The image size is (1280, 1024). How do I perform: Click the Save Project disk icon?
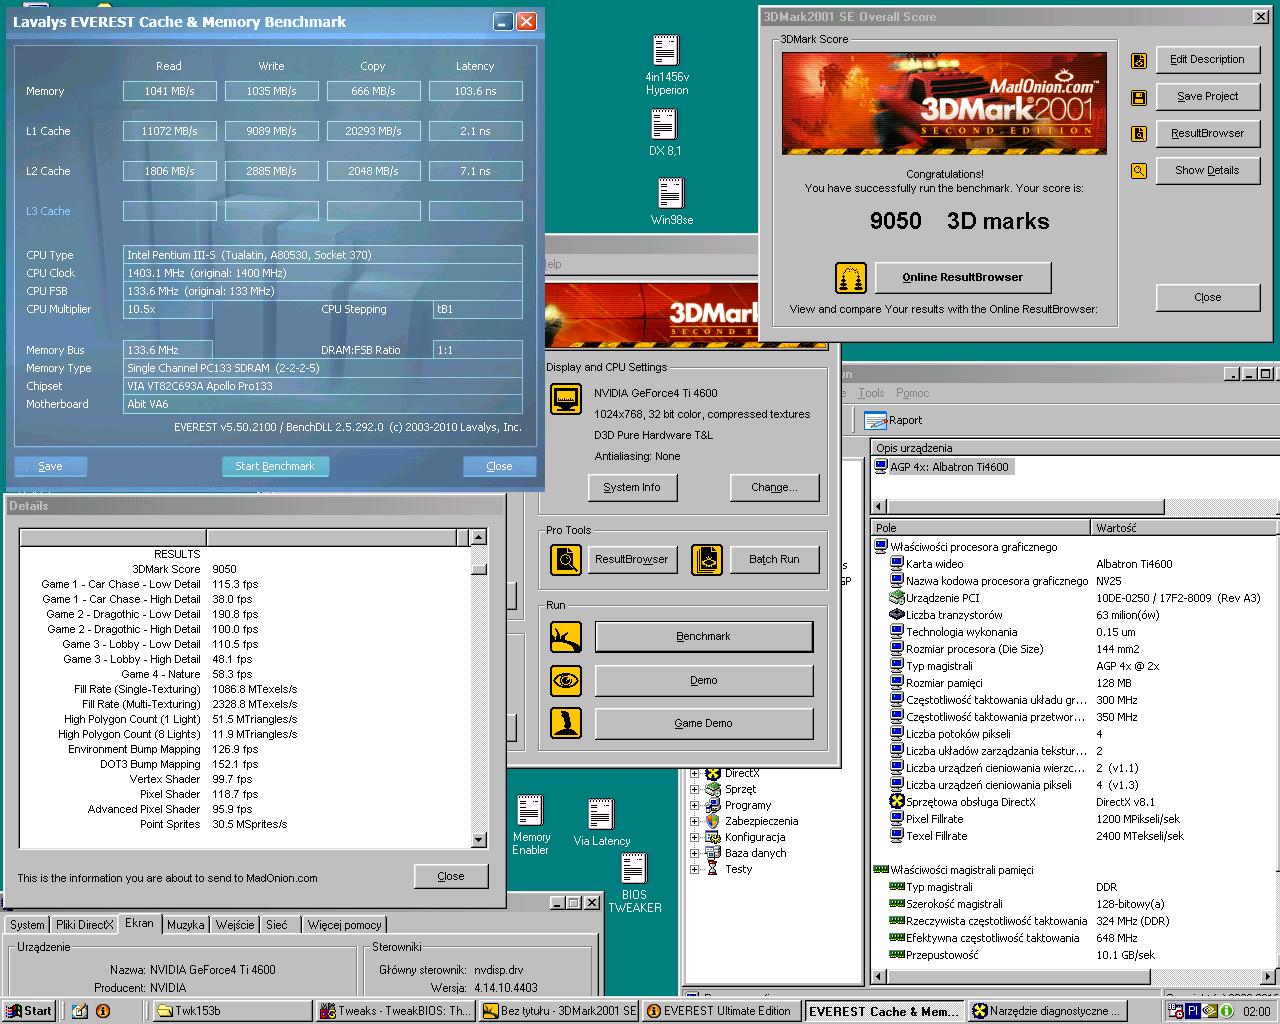[1138, 97]
